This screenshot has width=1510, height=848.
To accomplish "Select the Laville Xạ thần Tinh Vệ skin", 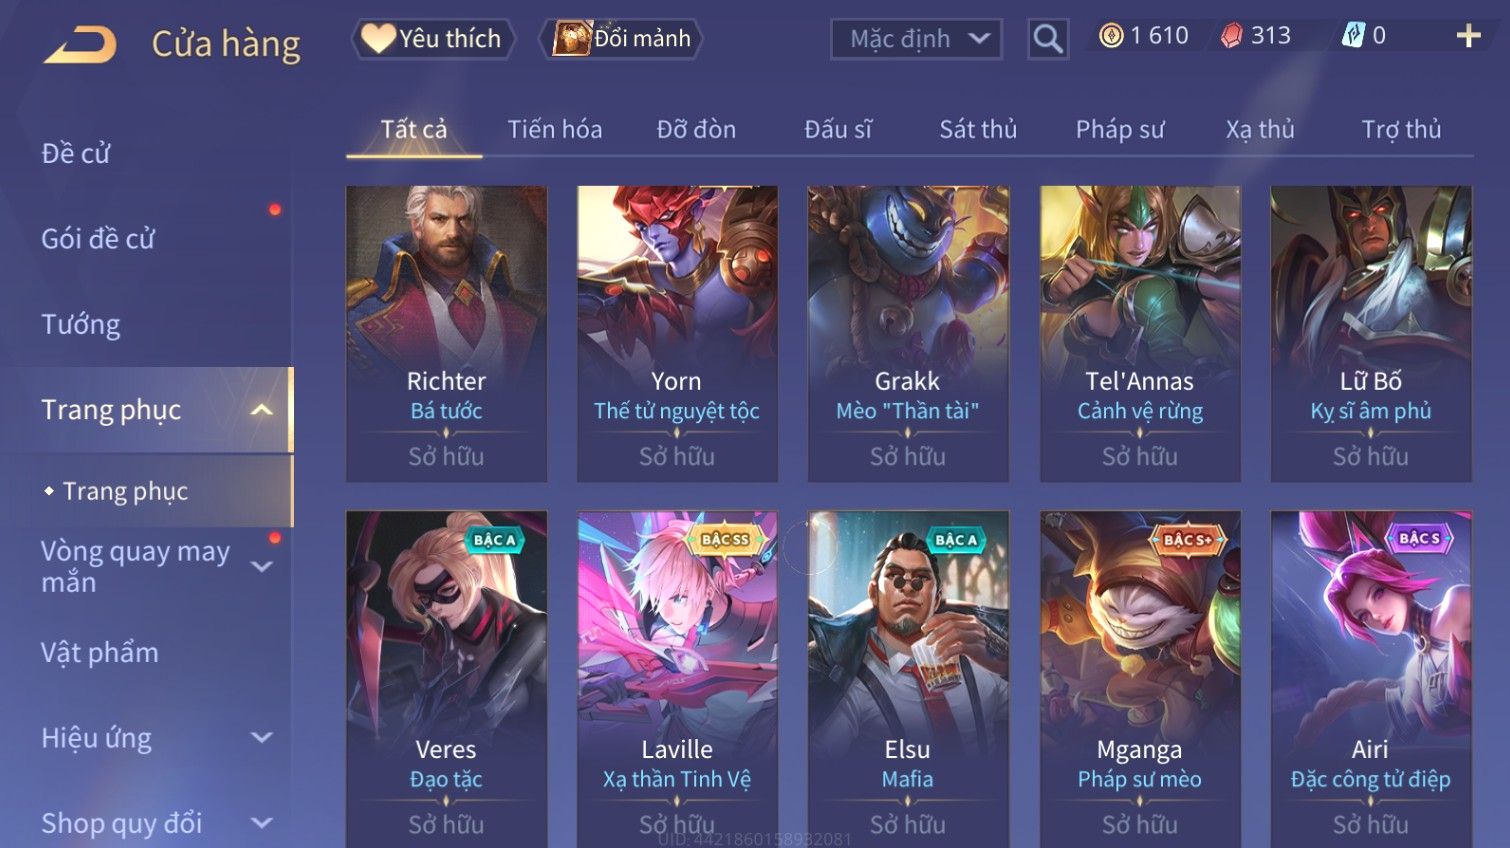I will pos(677,680).
